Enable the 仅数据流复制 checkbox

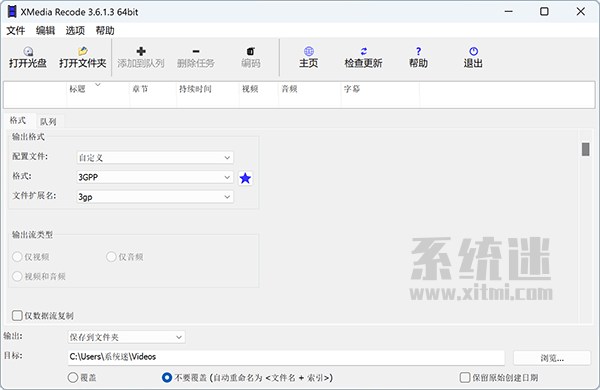17,315
